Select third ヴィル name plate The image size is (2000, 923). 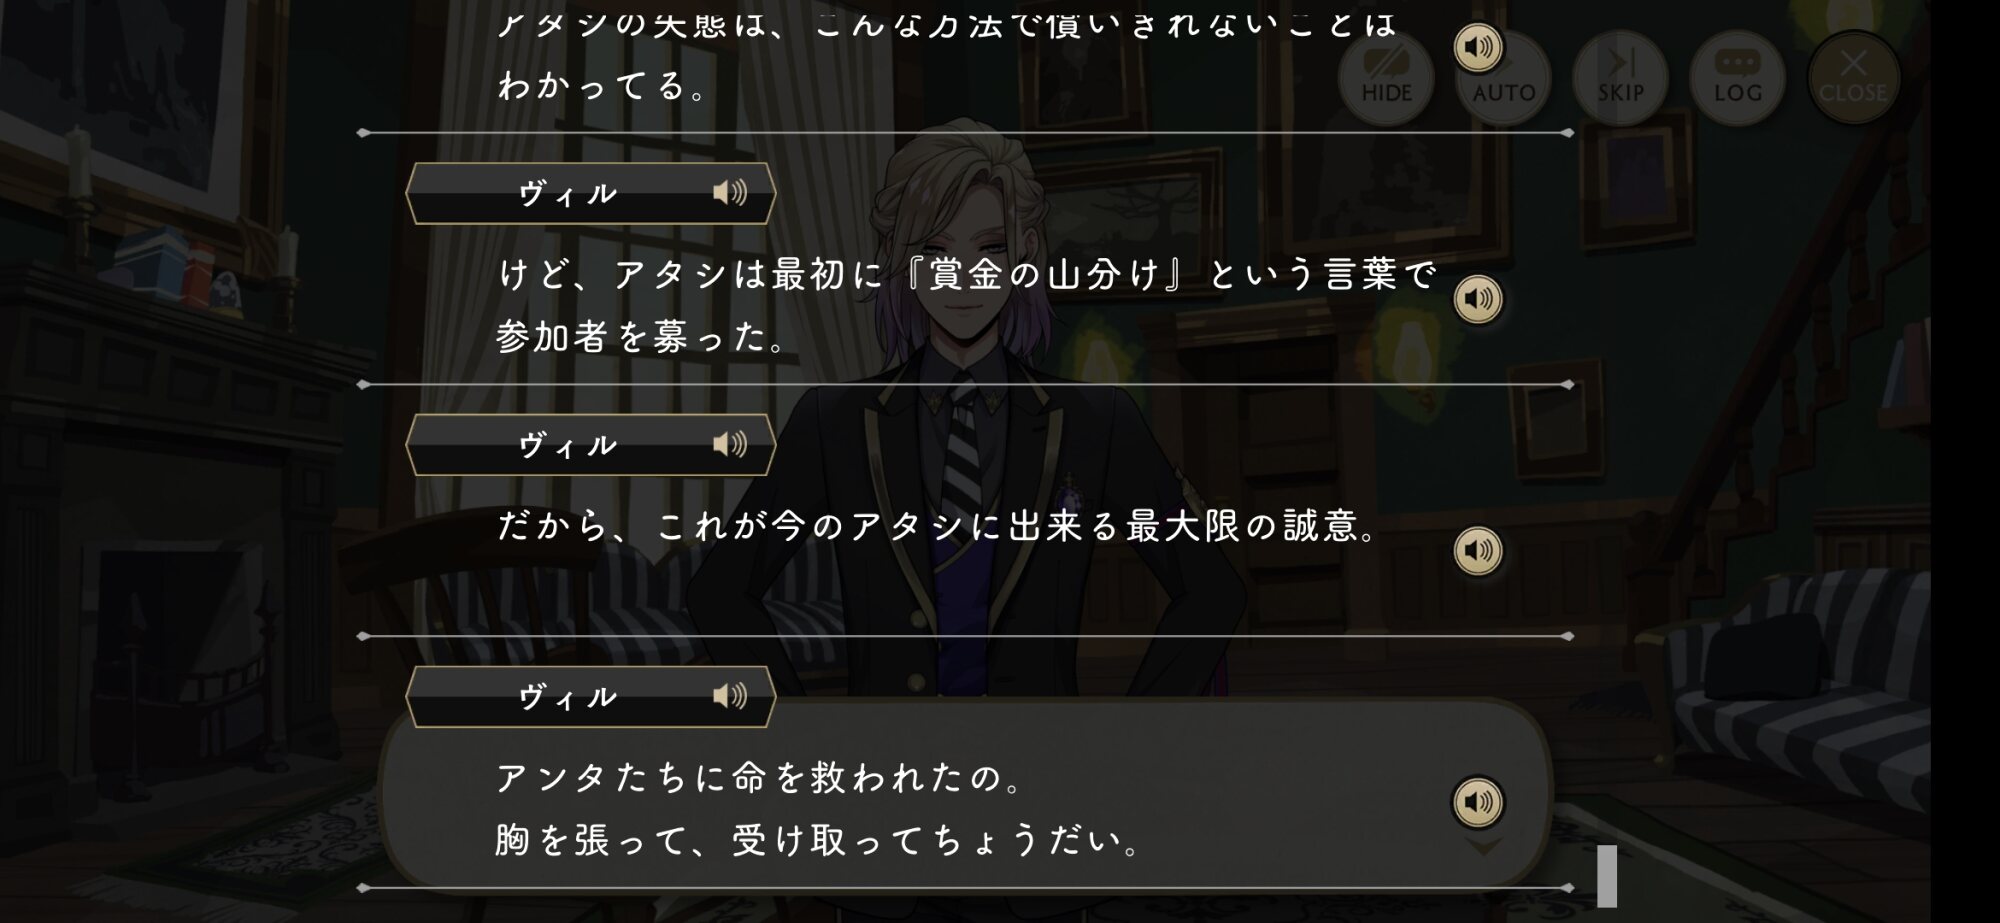591,696
